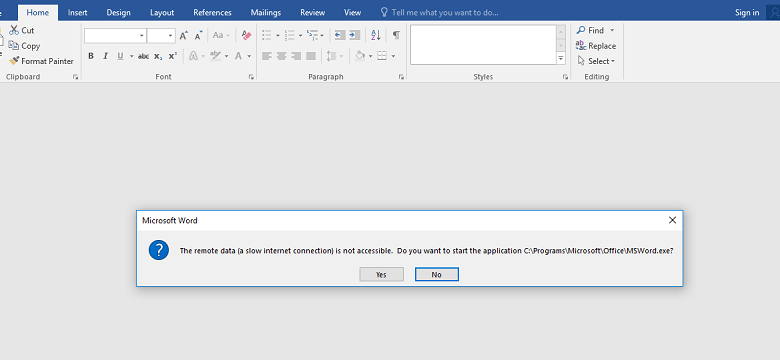Click Line and Paragraph Spacing icon

click(x=332, y=56)
